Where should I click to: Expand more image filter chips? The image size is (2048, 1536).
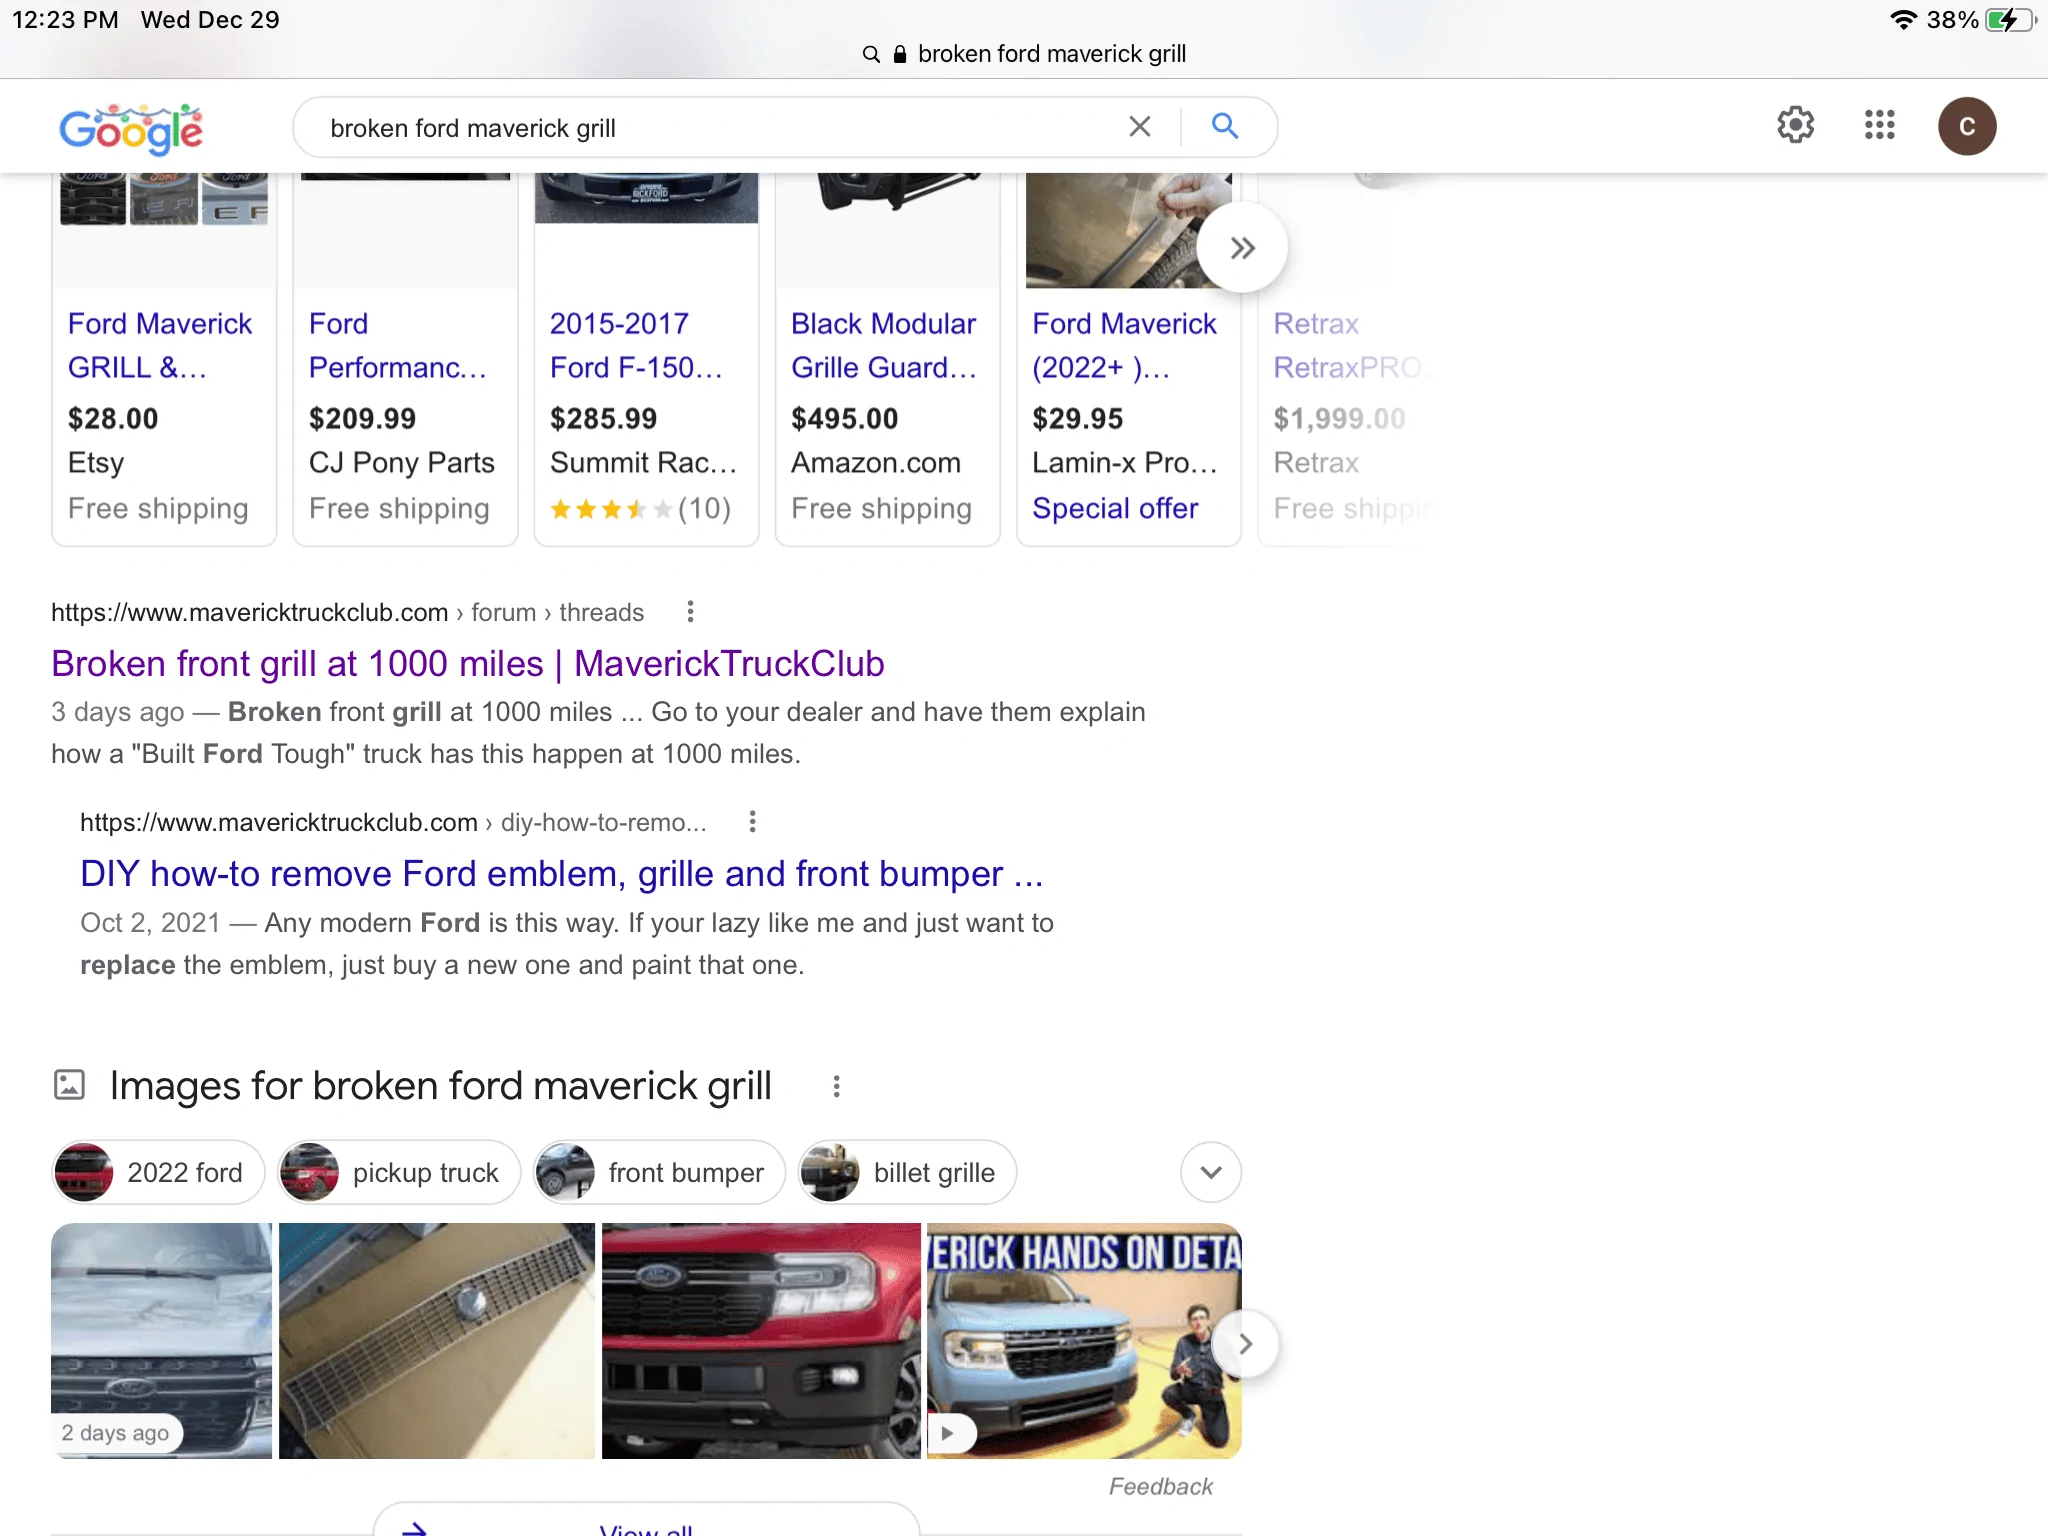tap(1211, 1172)
